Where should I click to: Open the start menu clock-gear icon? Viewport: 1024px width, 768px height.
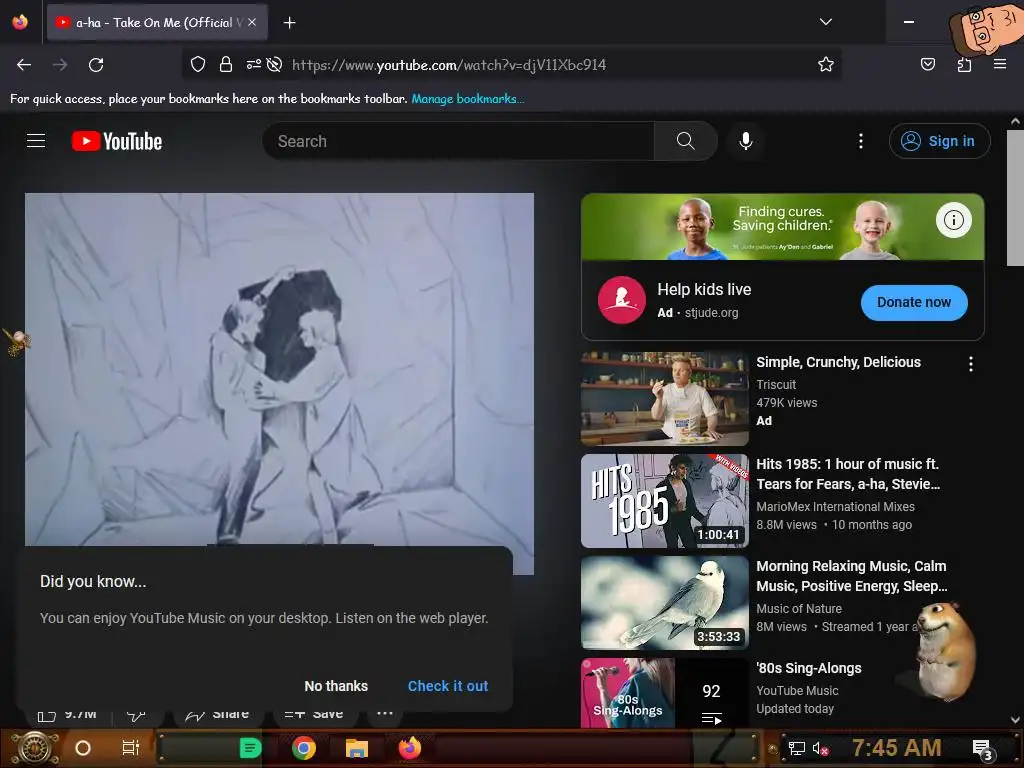(35, 748)
